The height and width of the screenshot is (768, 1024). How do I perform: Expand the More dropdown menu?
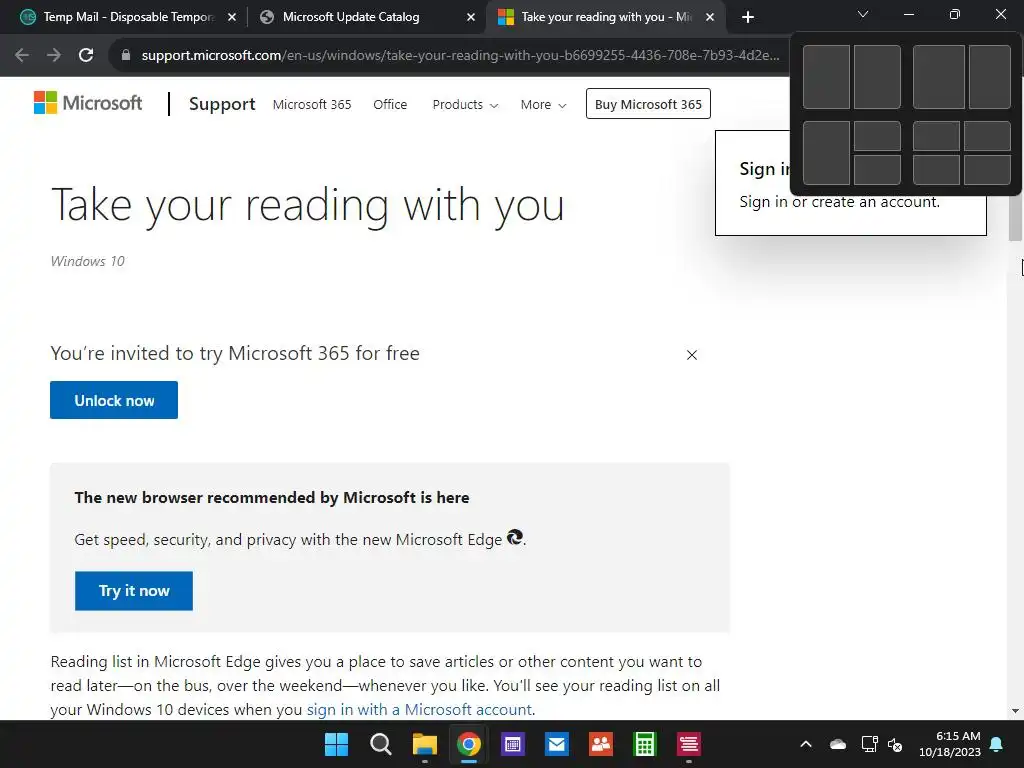pos(543,104)
